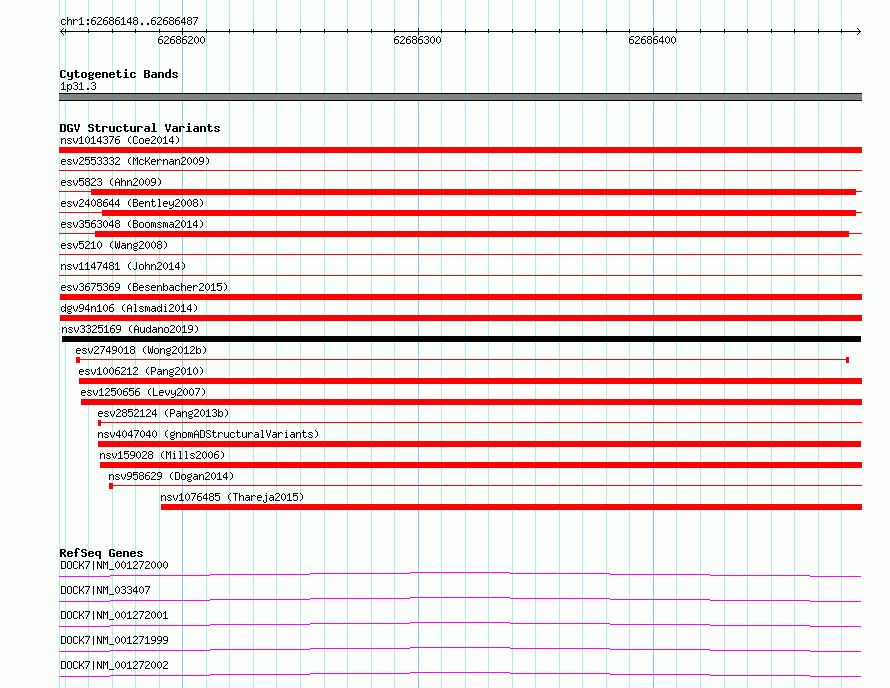Select the 1p31.3 band label
The image size is (890, 688).
pos(78,86)
